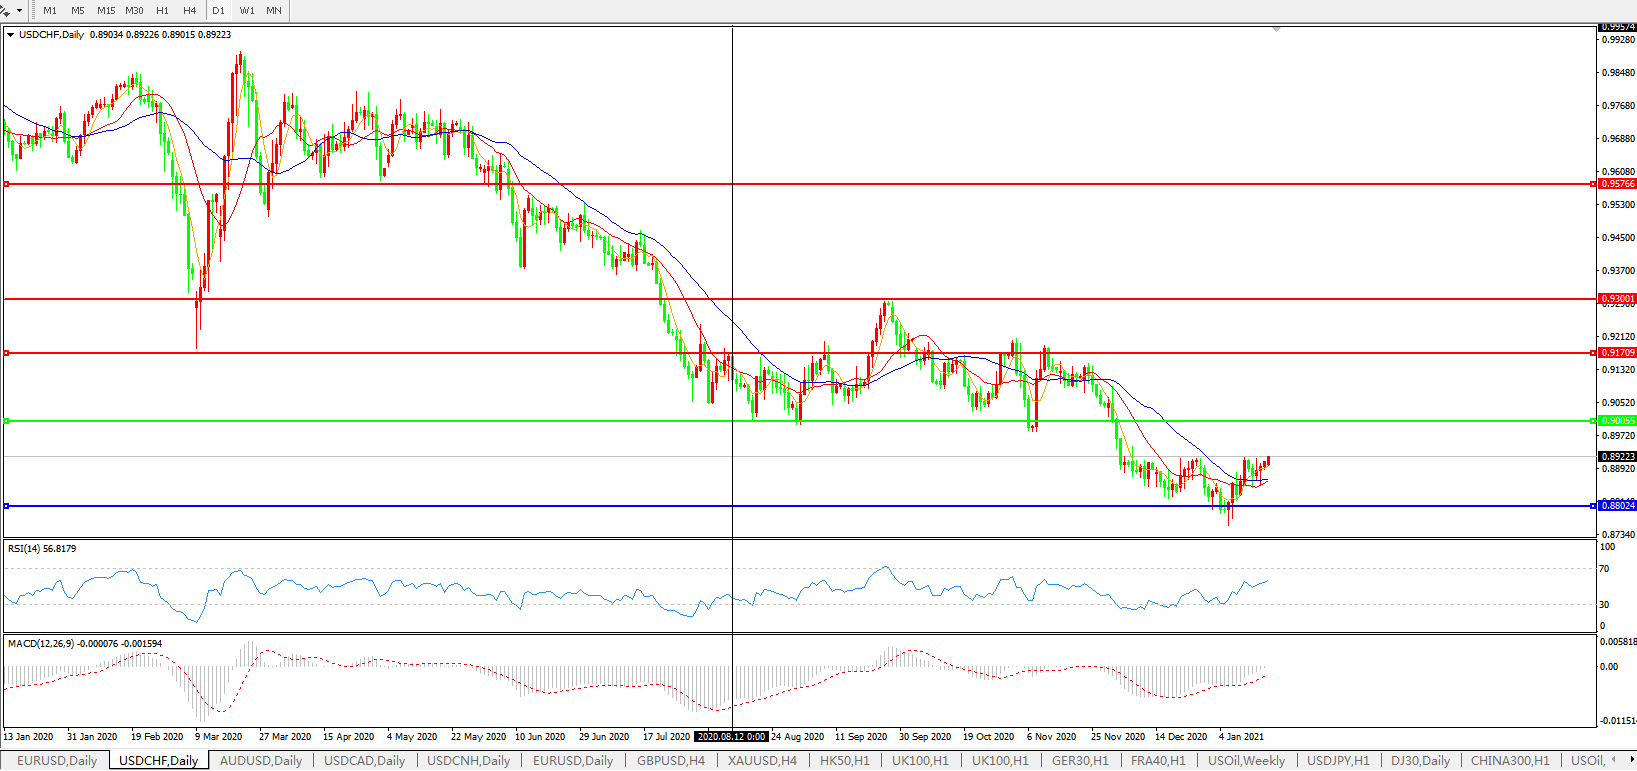
Task: Open the EURUSD,Daily tab at far left
Action: [x=57, y=761]
